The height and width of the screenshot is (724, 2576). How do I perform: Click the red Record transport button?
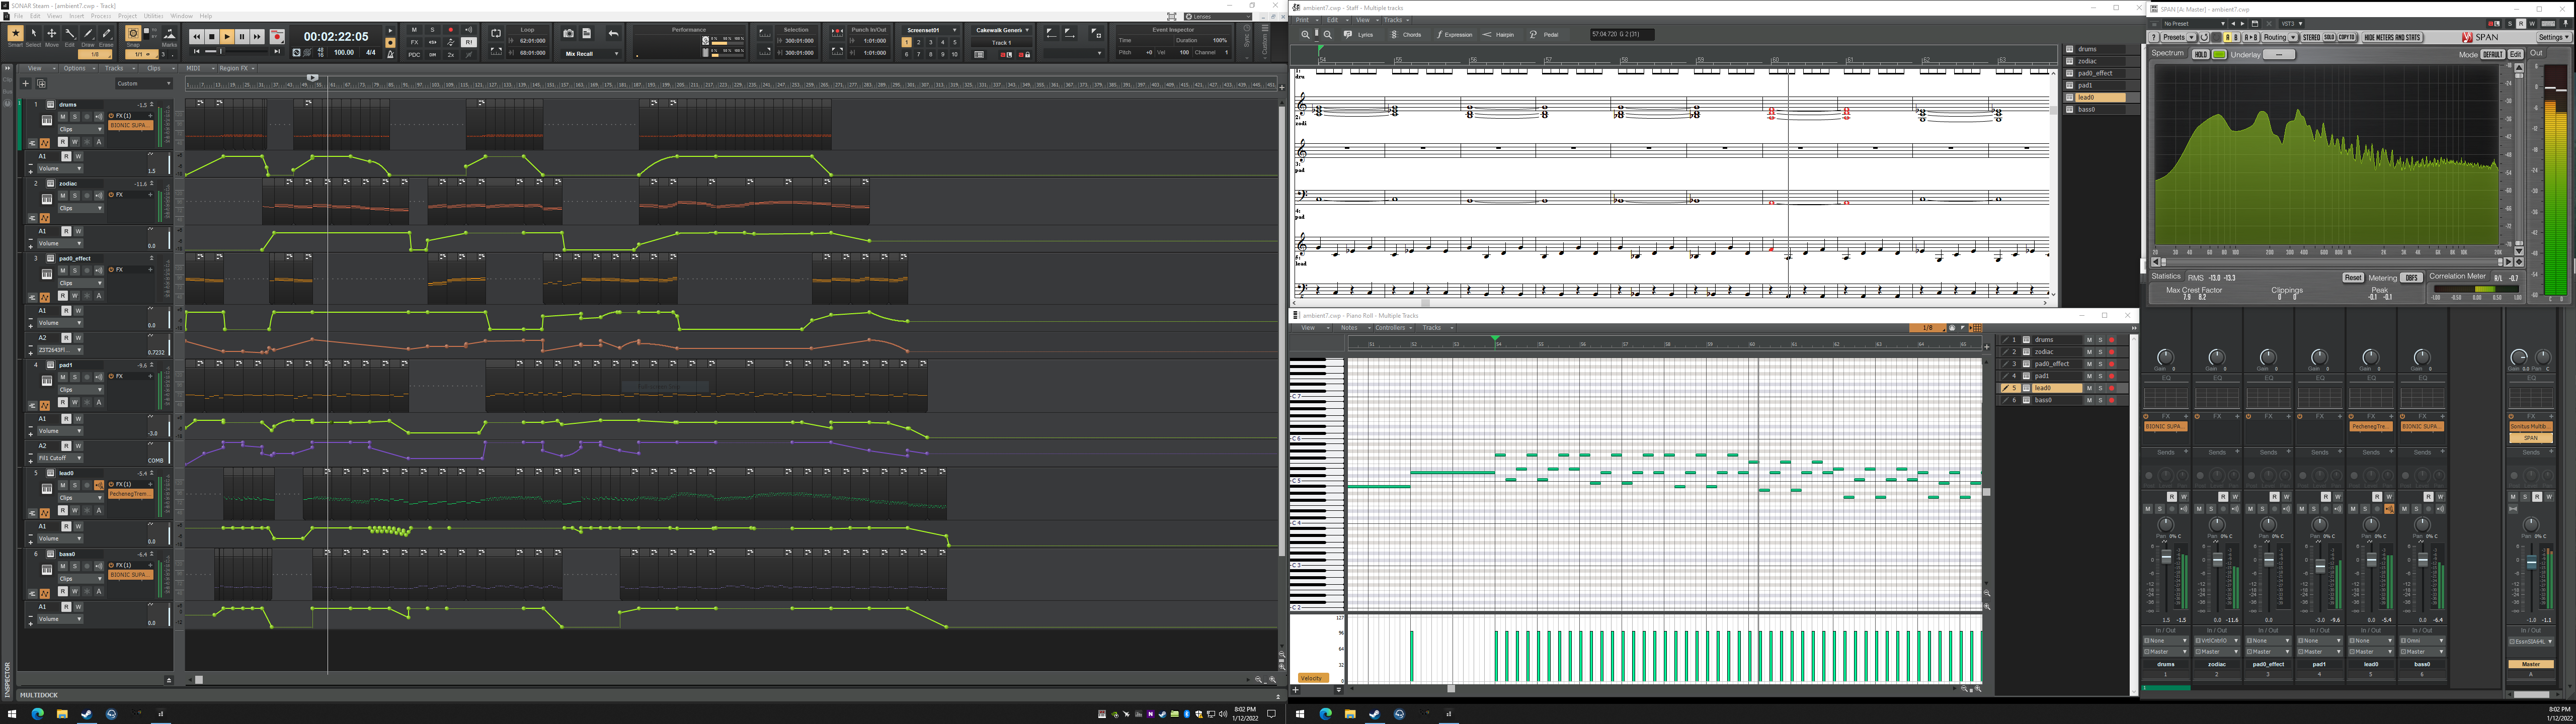(277, 37)
